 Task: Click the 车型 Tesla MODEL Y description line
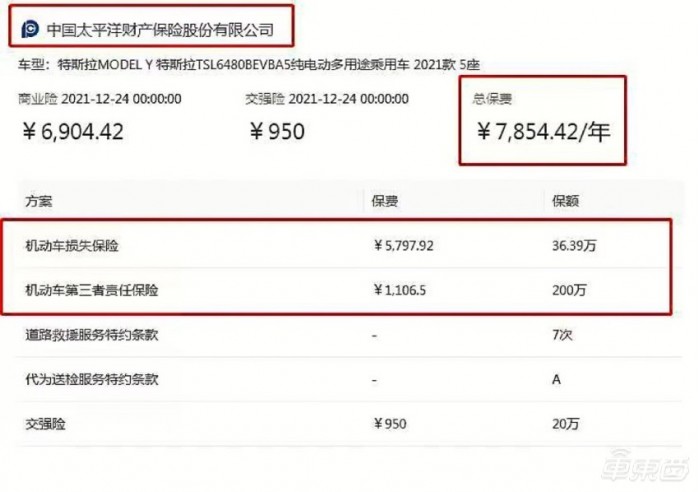(x=250, y=65)
